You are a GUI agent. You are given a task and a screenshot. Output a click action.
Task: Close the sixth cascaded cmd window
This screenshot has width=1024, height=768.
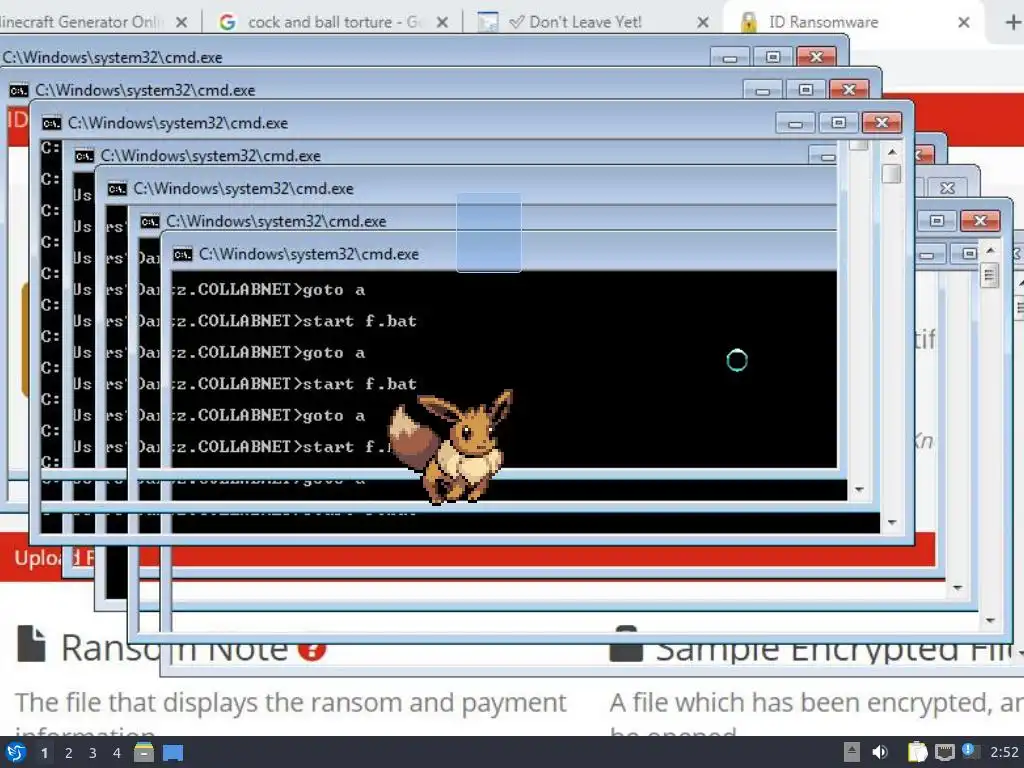pyautogui.click(x=980, y=221)
